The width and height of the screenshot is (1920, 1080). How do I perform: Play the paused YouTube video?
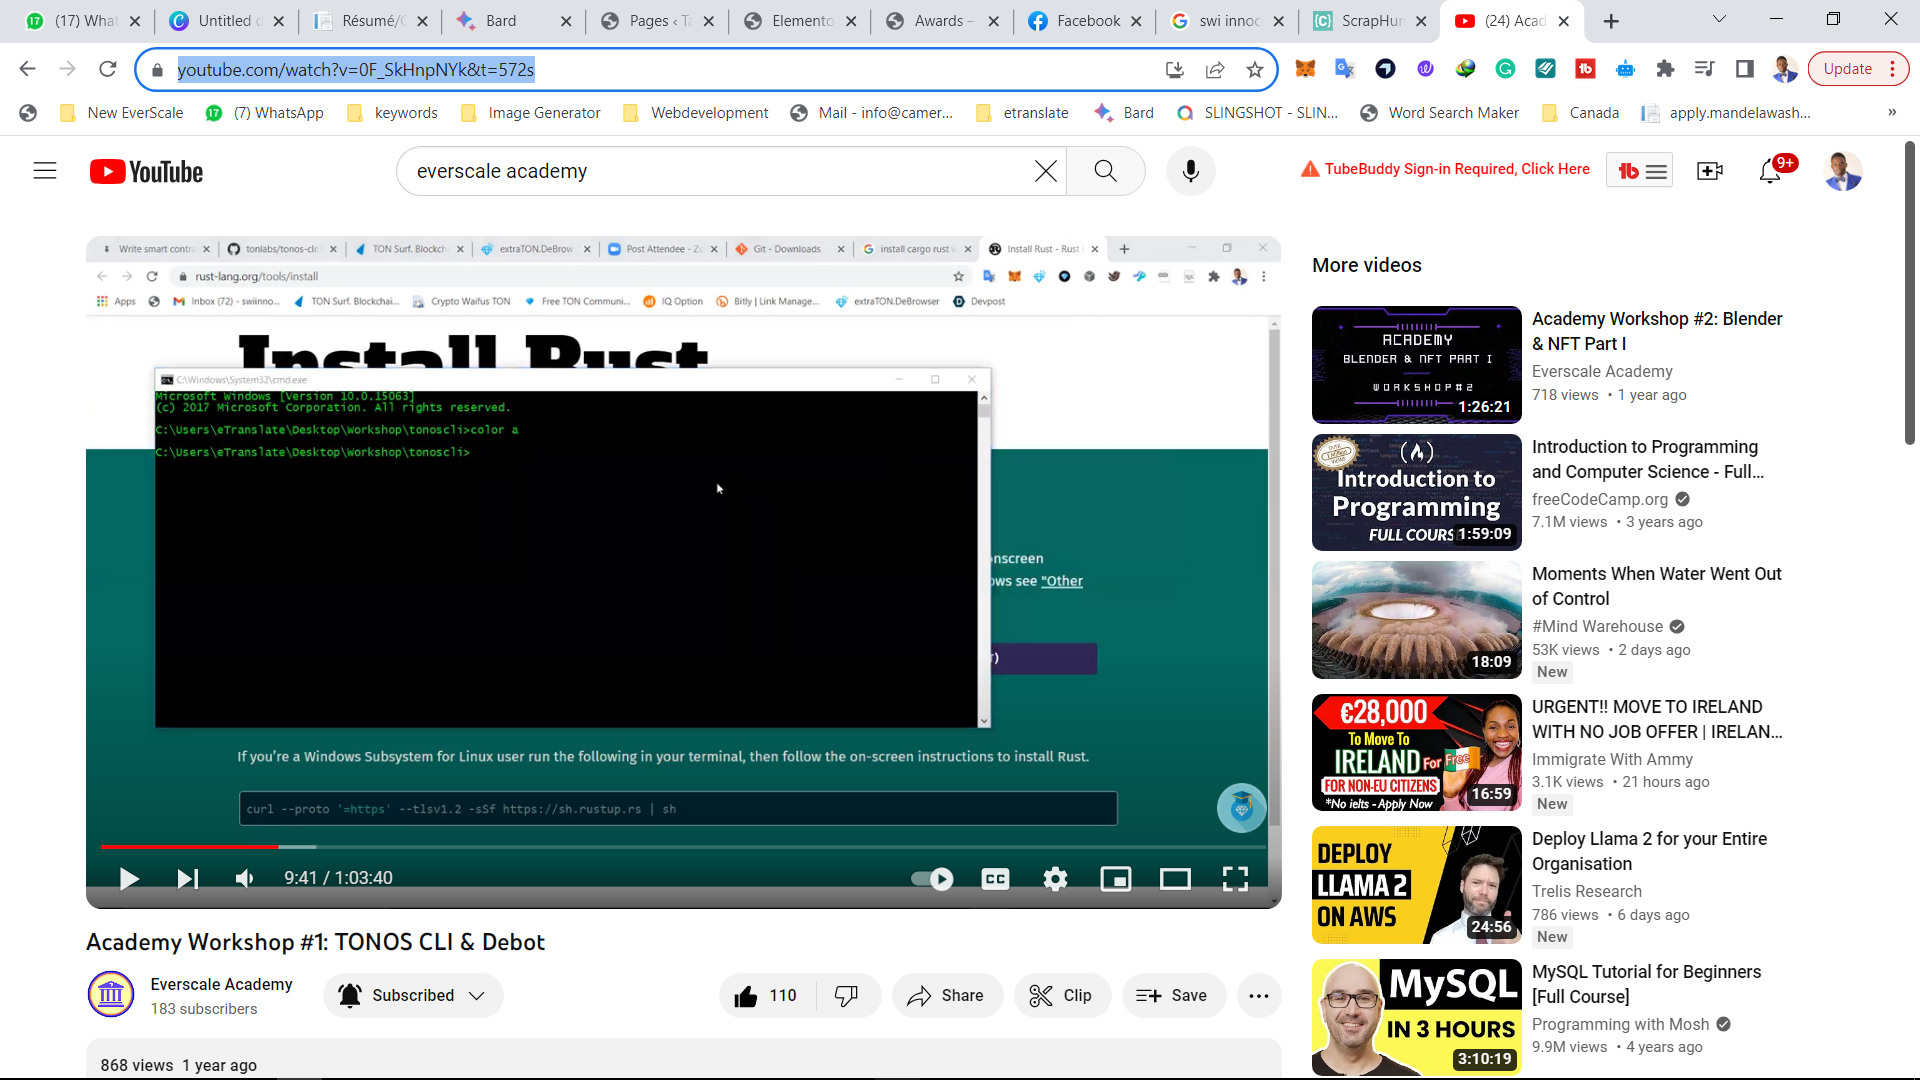point(128,879)
